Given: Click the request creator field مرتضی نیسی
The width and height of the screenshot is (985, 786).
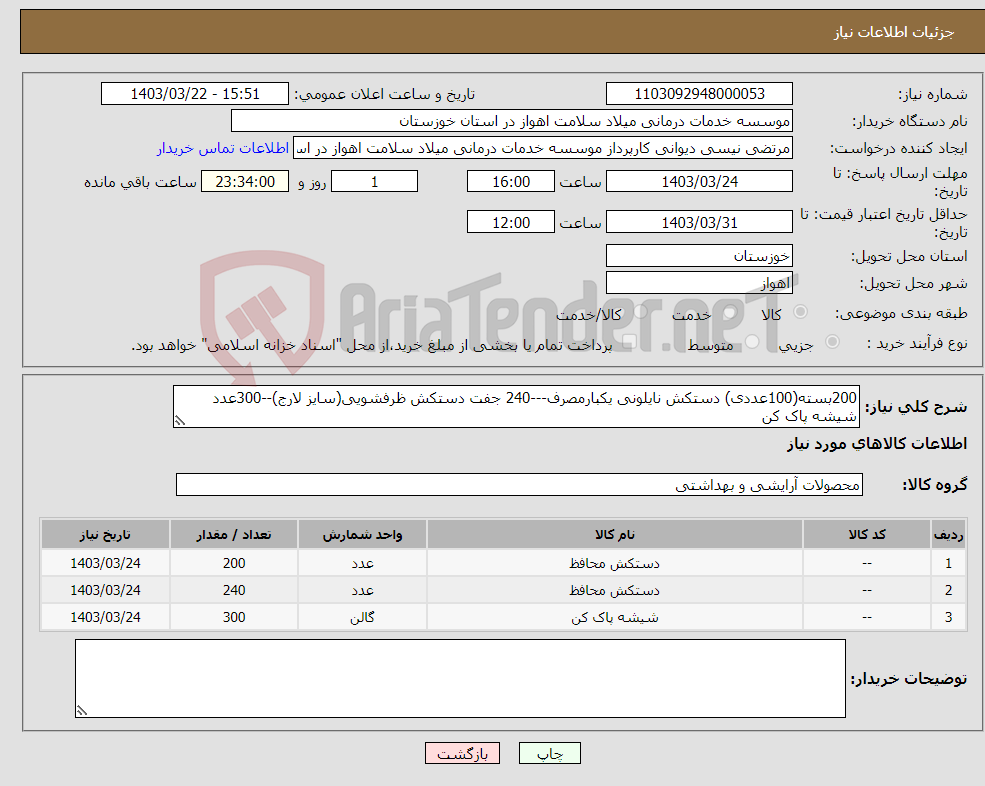Looking at the screenshot, I should [543, 148].
